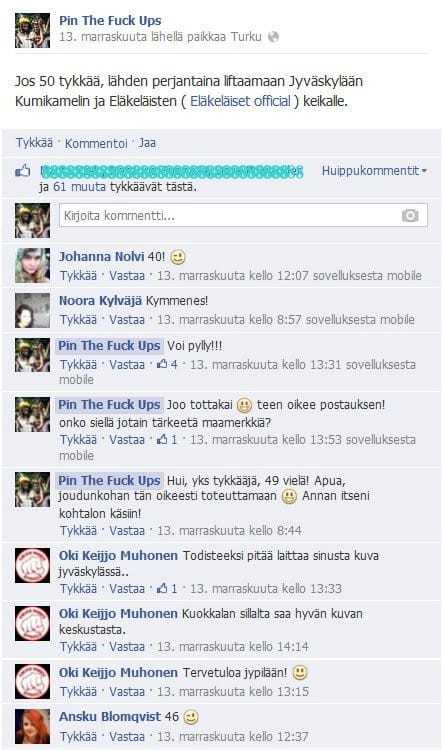
Task: Open the Huippukommentit sorting dropdown
Action: pyautogui.click(x=375, y=171)
